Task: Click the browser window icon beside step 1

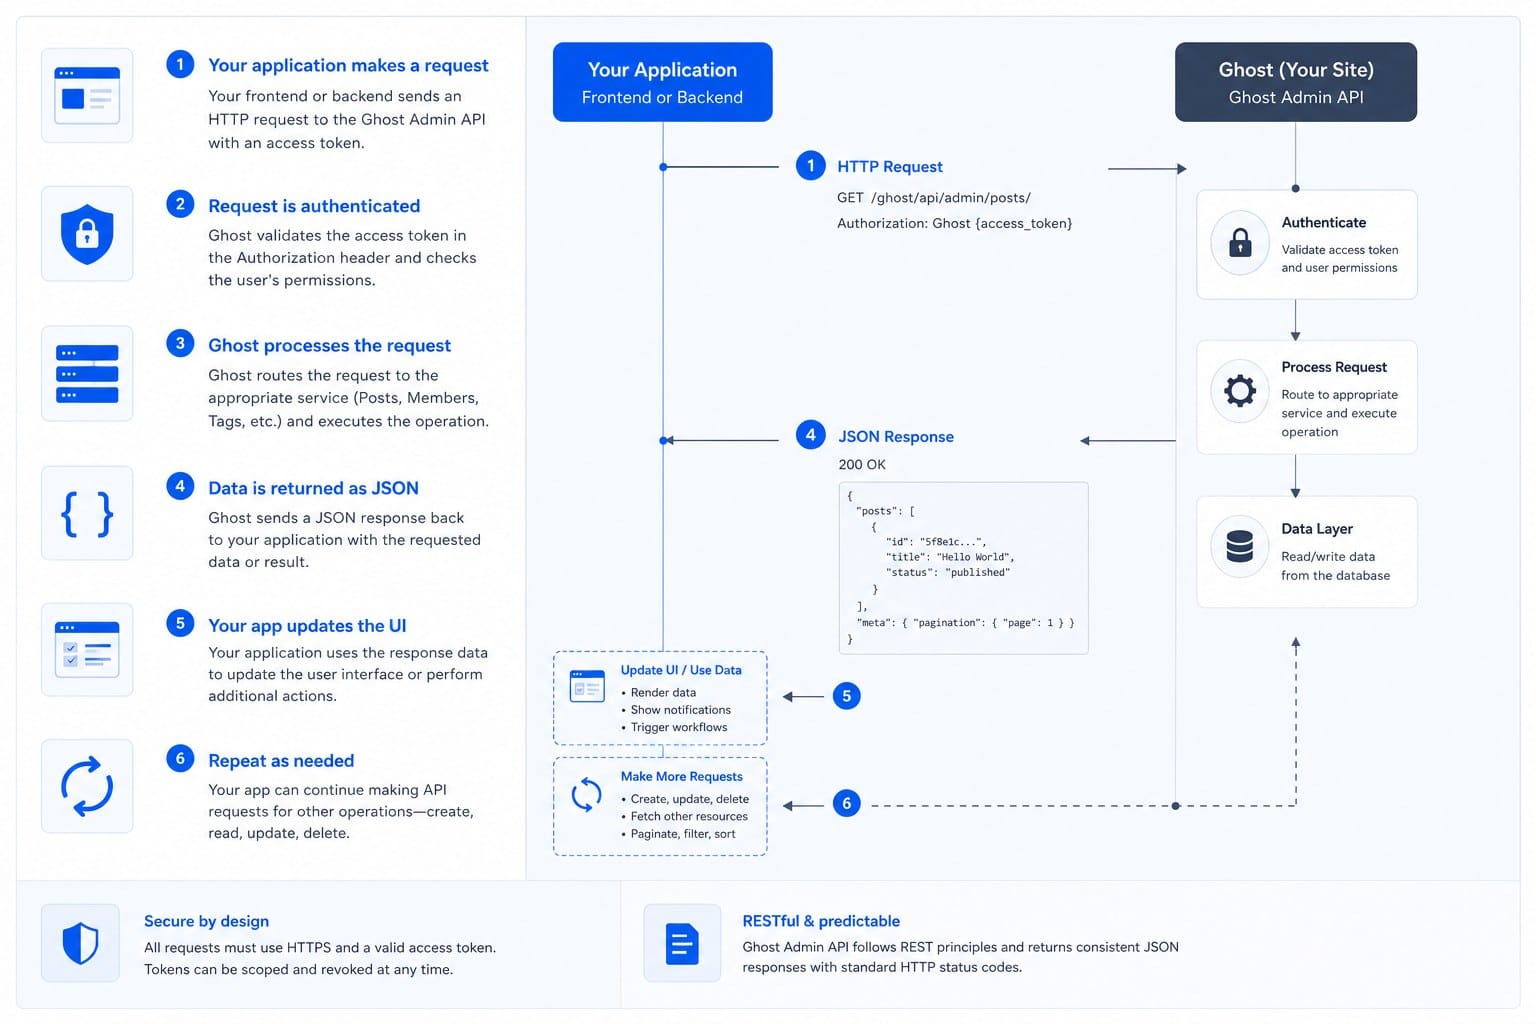Action: pyautogui.click(x=87, y=95)
